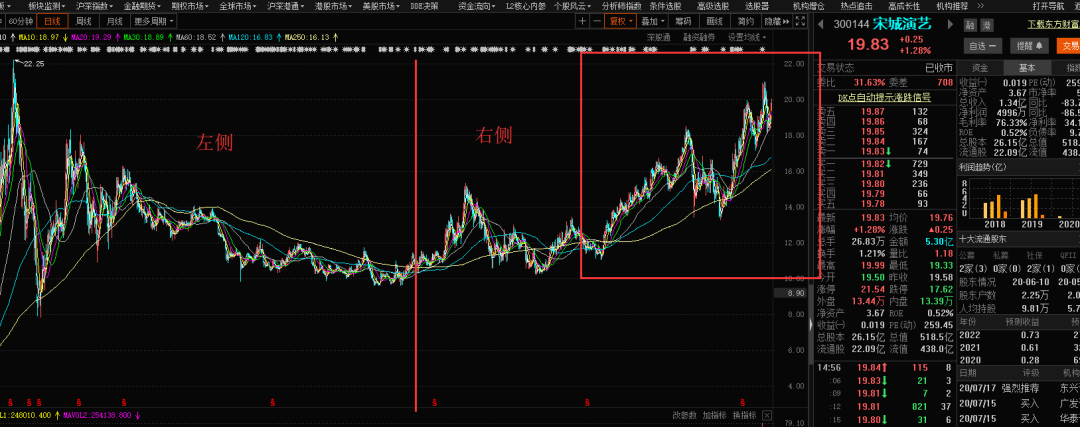Switch to 基本 tab

pyautogui.click(x=1027, y=68)
